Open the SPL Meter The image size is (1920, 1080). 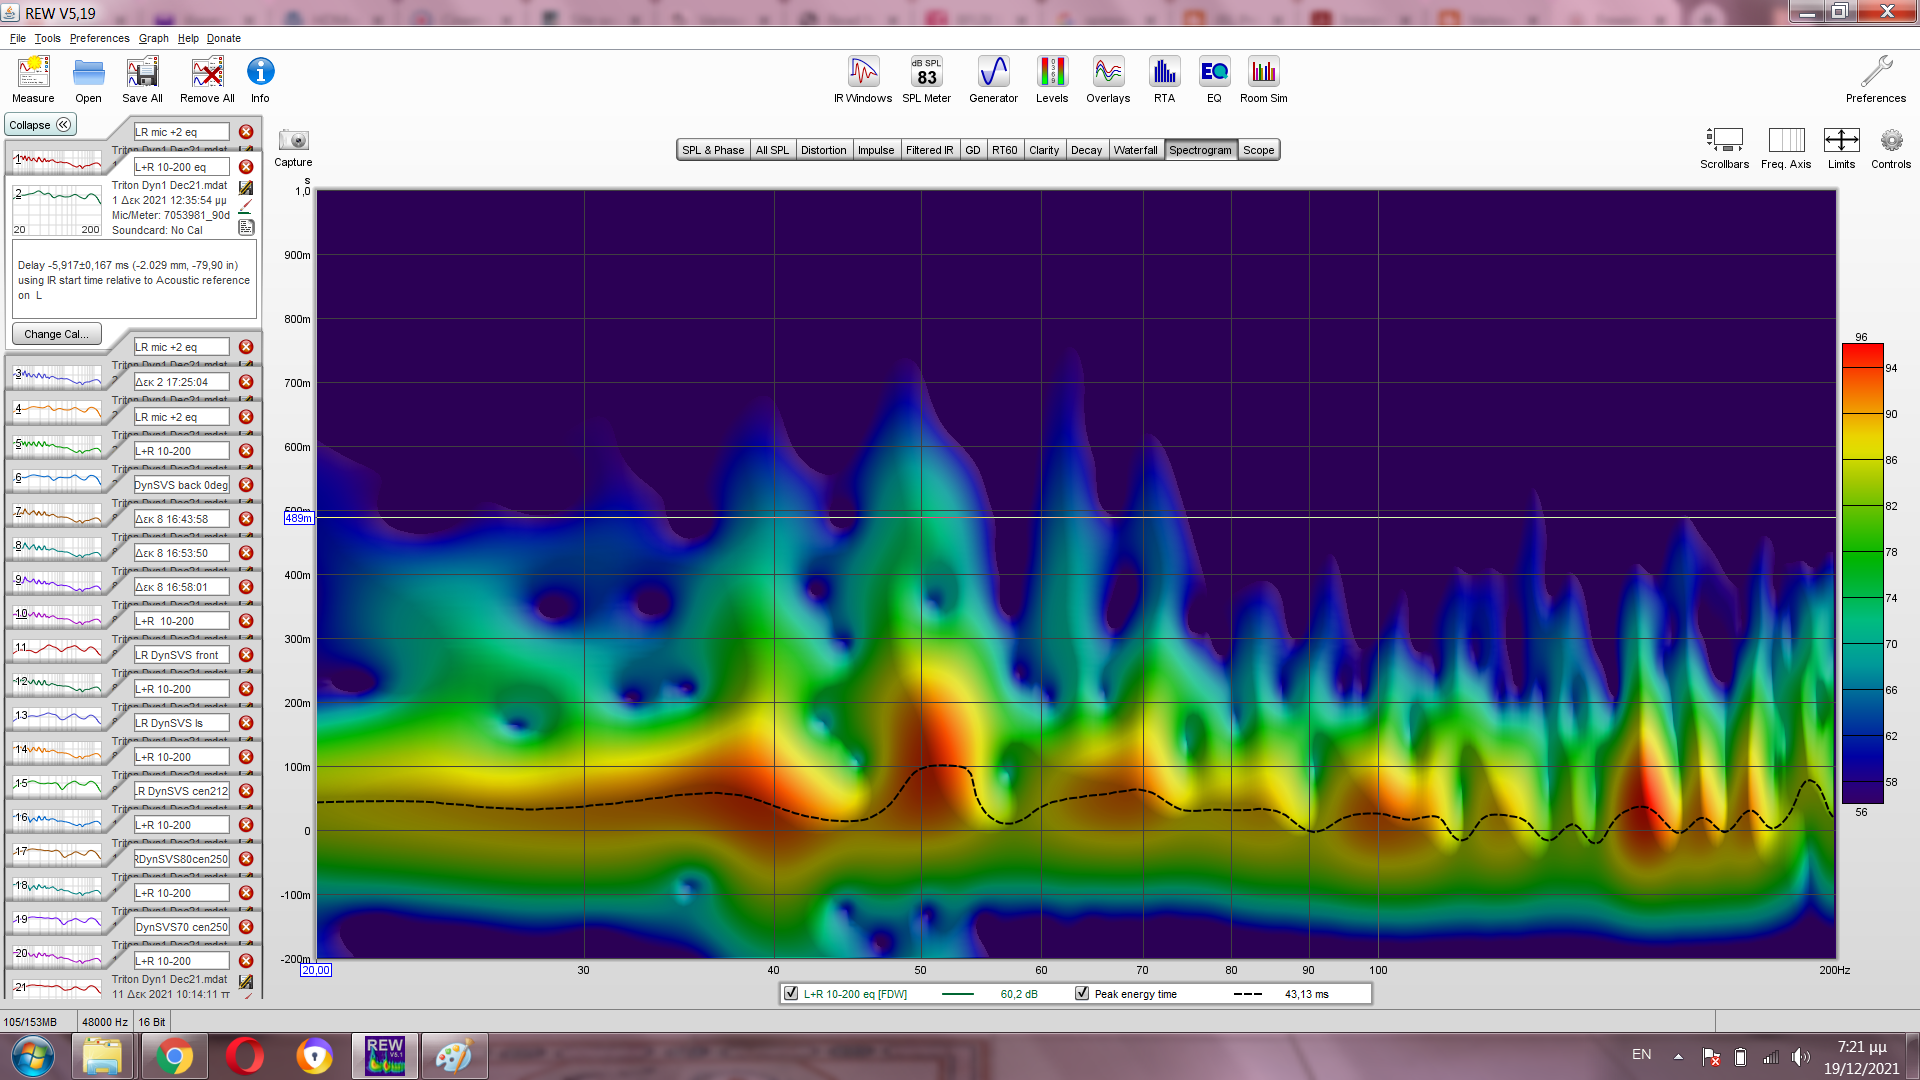coord(926,80)
